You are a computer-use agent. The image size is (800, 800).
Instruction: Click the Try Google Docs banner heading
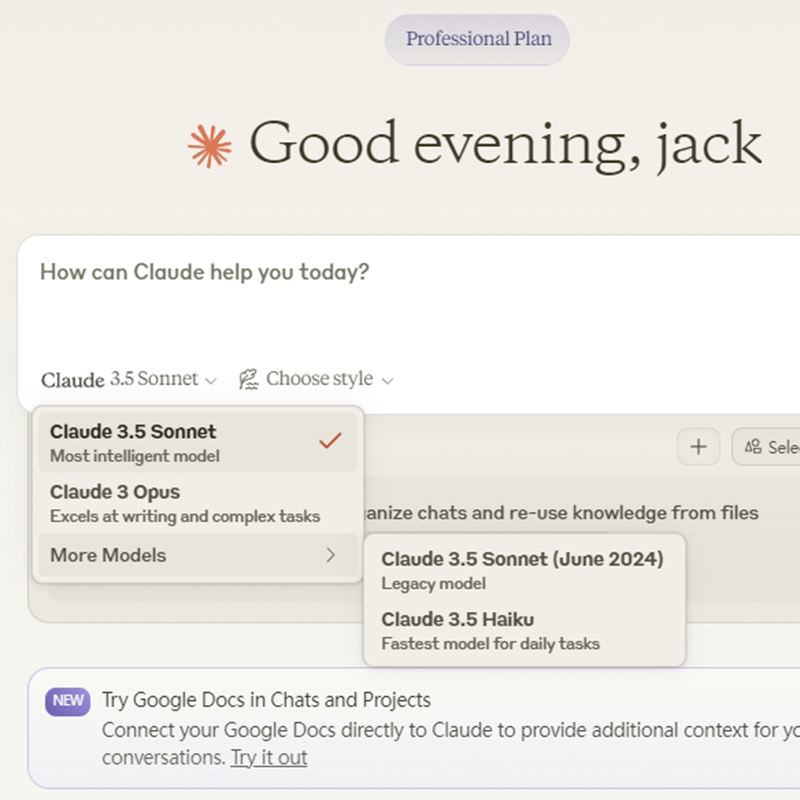pyautogui.click(x=266, y=700)
